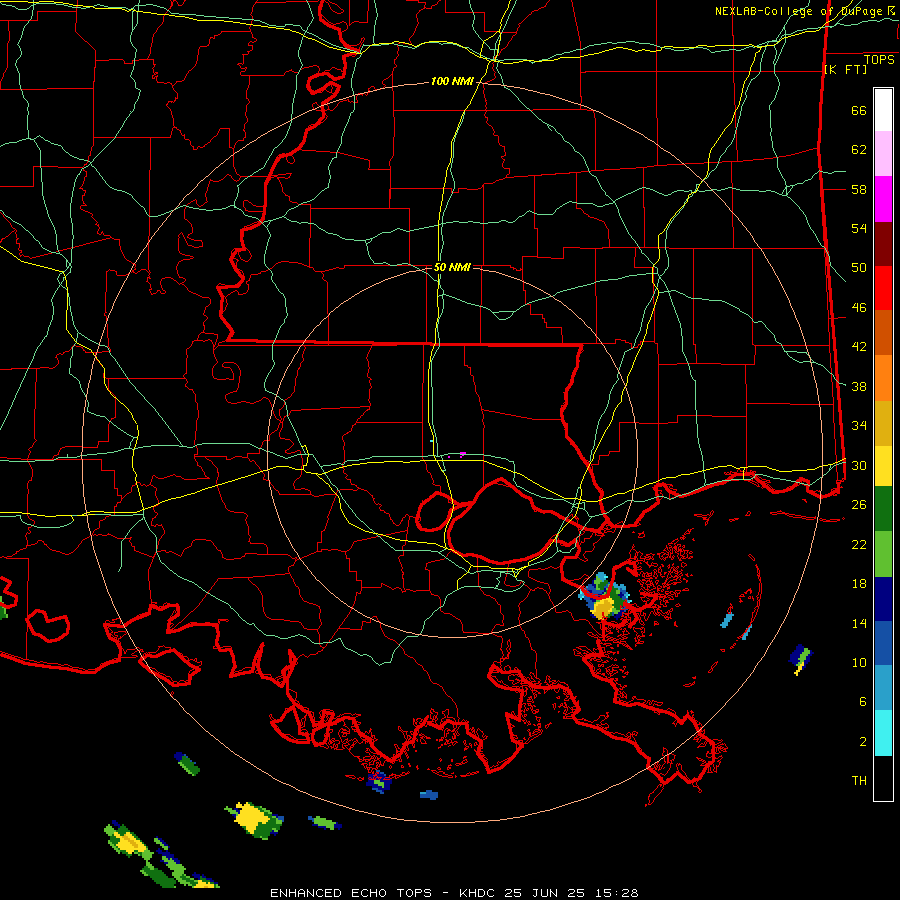Viewport: 900px width, 900px height.
Task: Click the "58" legend value
Action: click(x=859, y=189)
